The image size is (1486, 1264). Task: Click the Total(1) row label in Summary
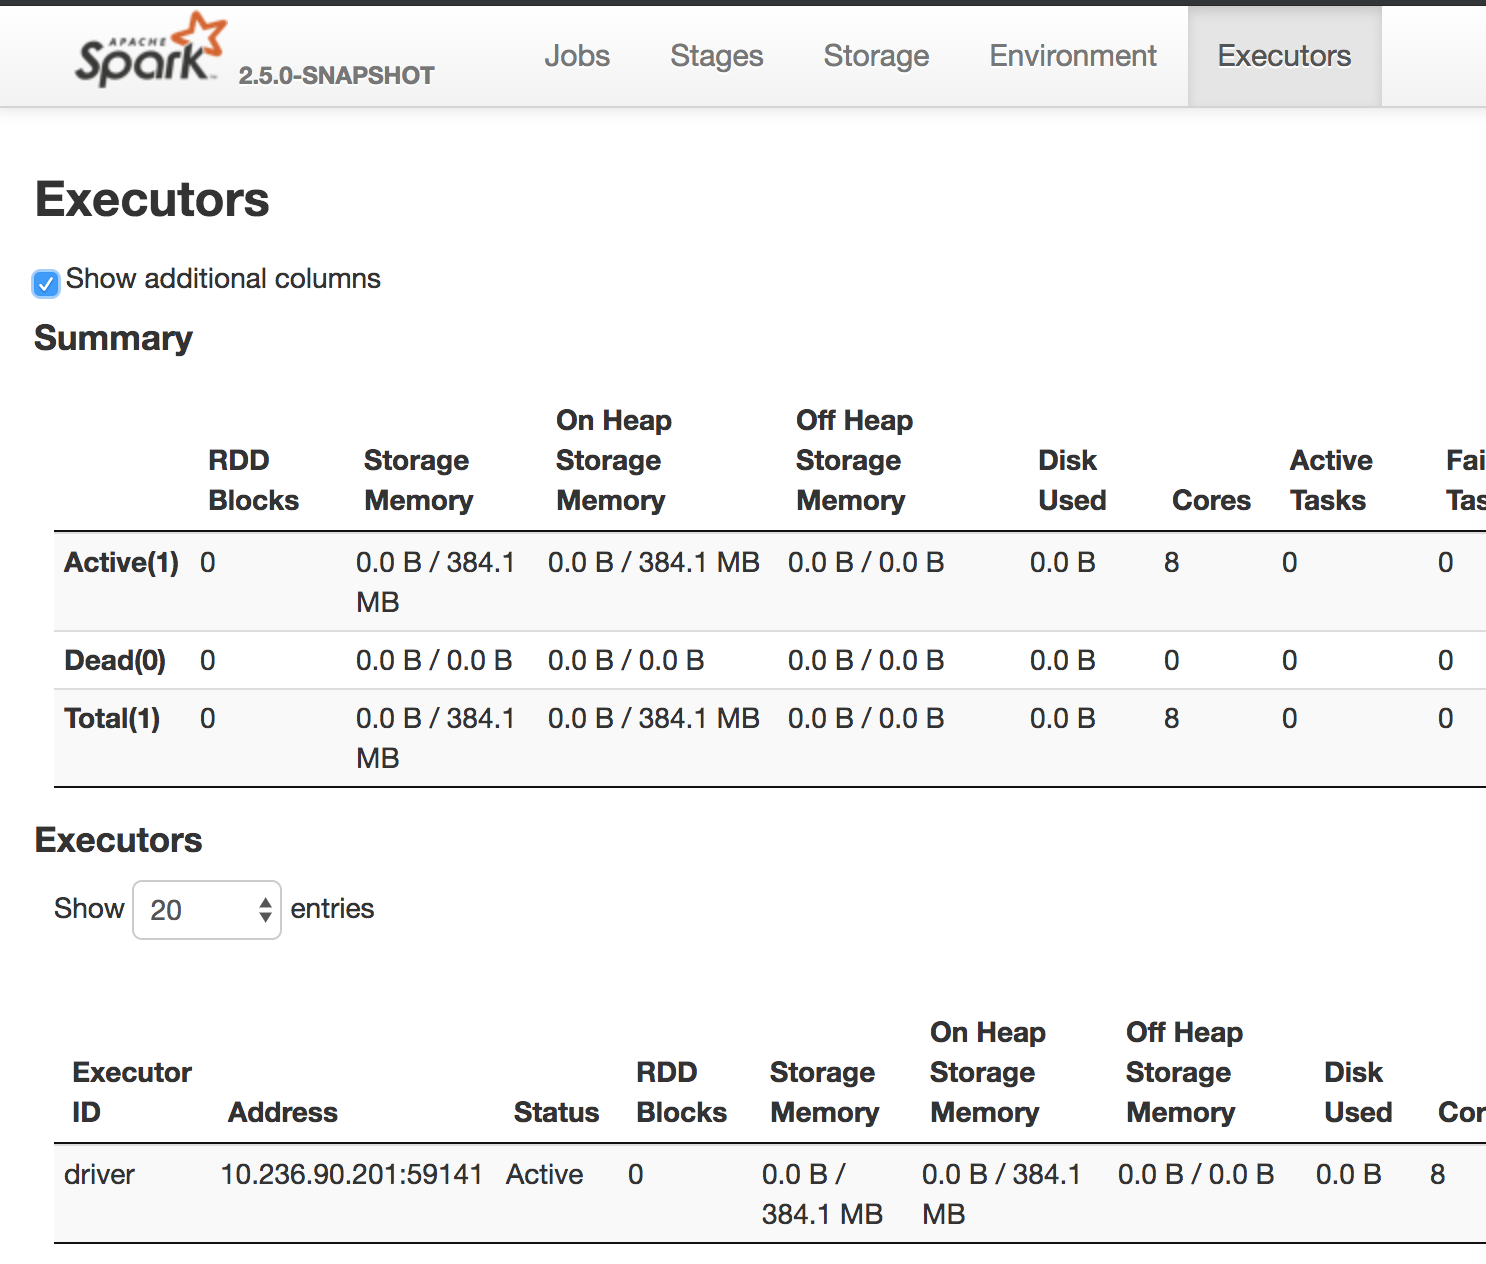pos(112,718)
